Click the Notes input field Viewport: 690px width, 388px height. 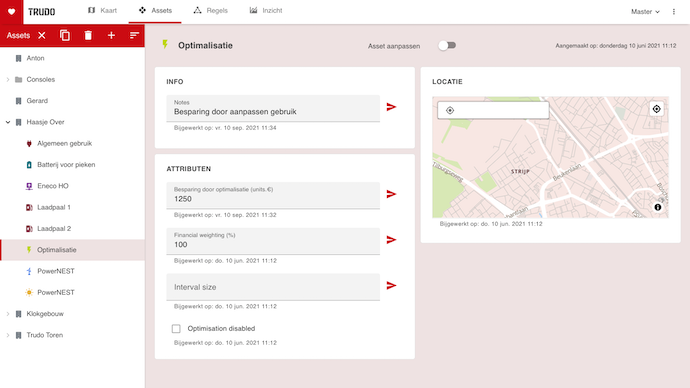(273, 108)
